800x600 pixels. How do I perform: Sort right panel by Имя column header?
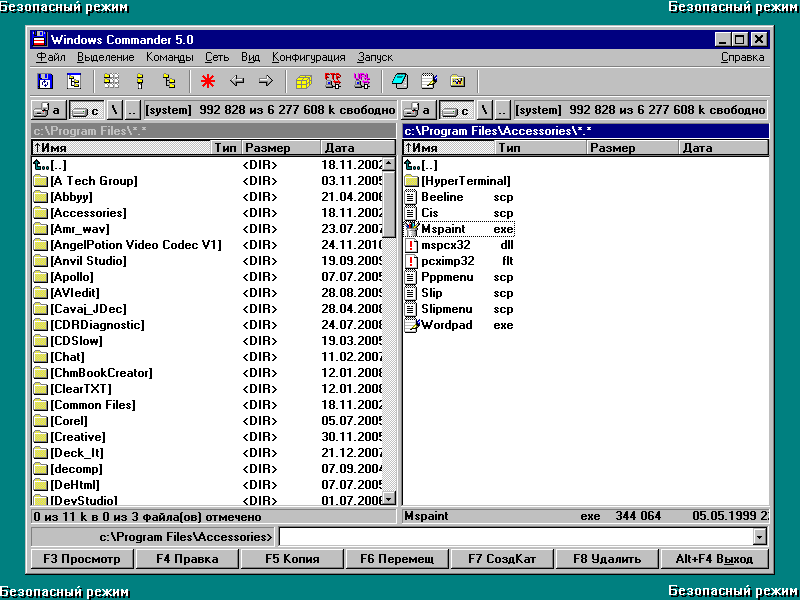click(449, 148)
